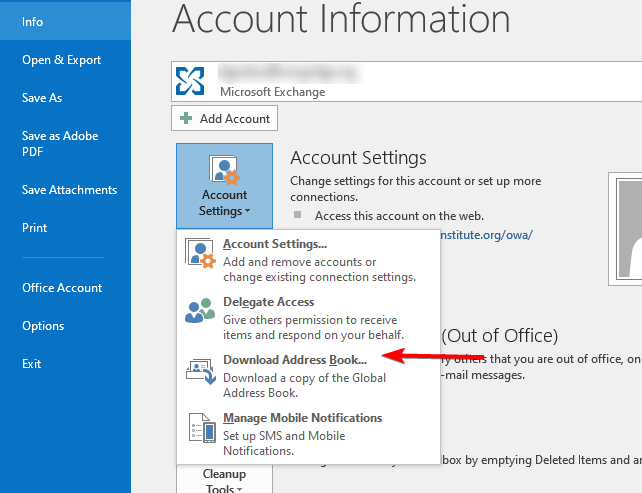Collapse the Account Settings dropdown button
The width and height of the screenshot is (642, 493).
(x=224, y=186)
